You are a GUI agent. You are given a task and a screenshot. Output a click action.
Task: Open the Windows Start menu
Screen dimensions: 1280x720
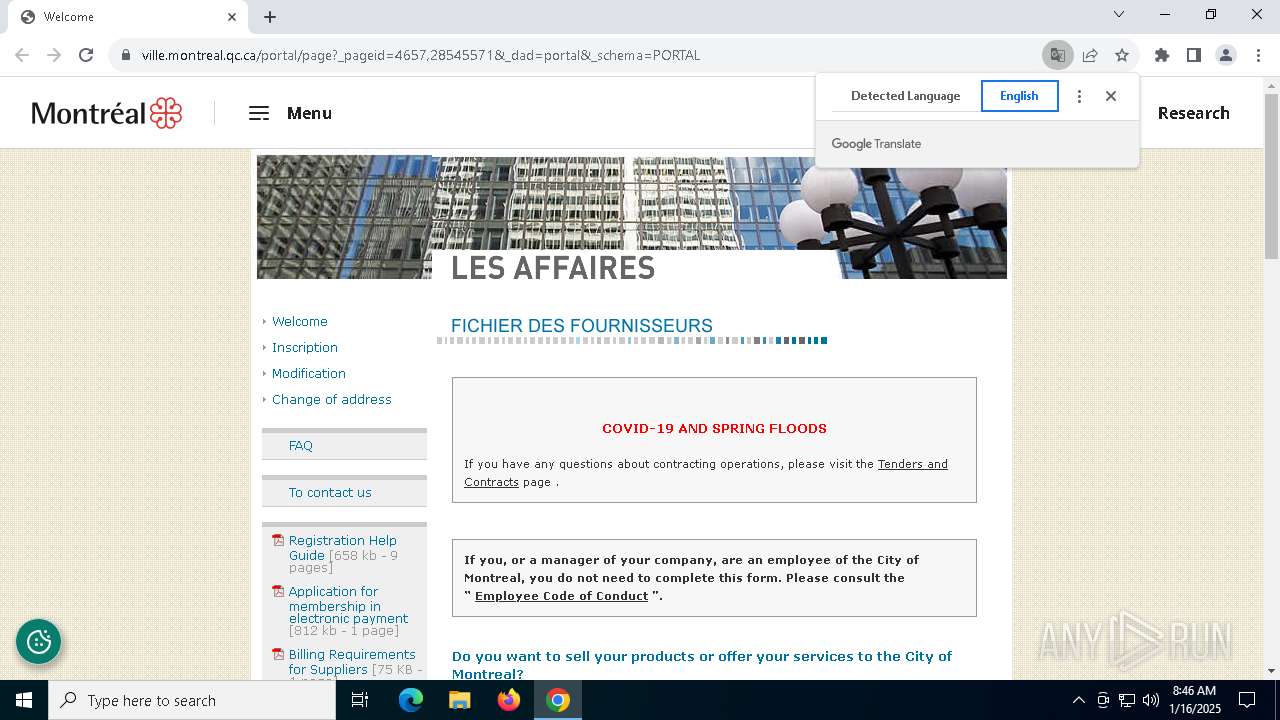click(x=24, y=700)
